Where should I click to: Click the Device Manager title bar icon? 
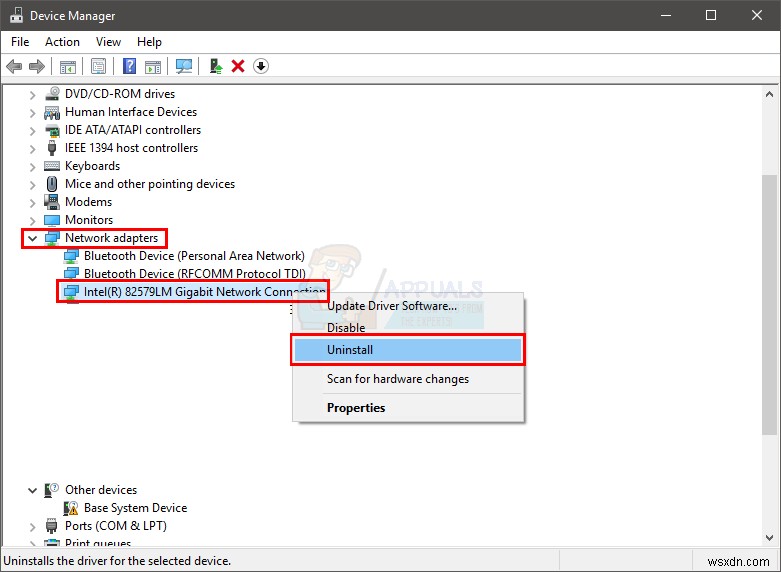[16, 15]
